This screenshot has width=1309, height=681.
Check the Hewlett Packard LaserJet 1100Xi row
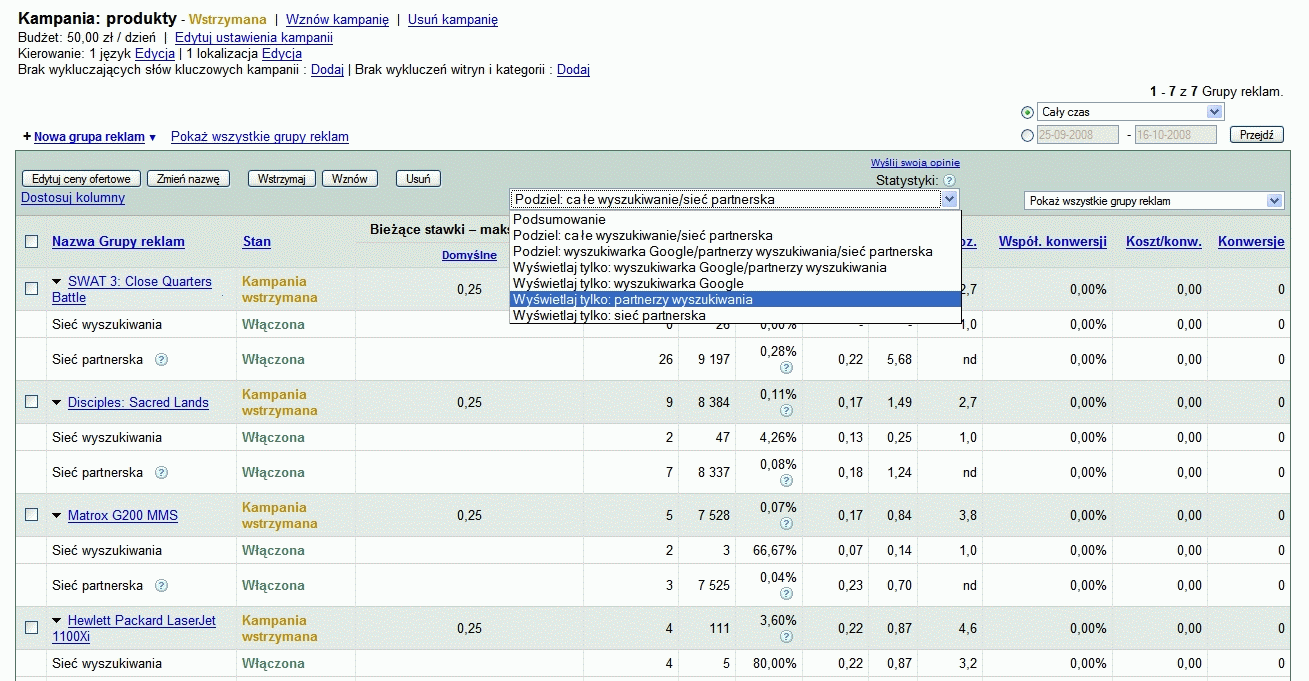[x=31, y=628]
